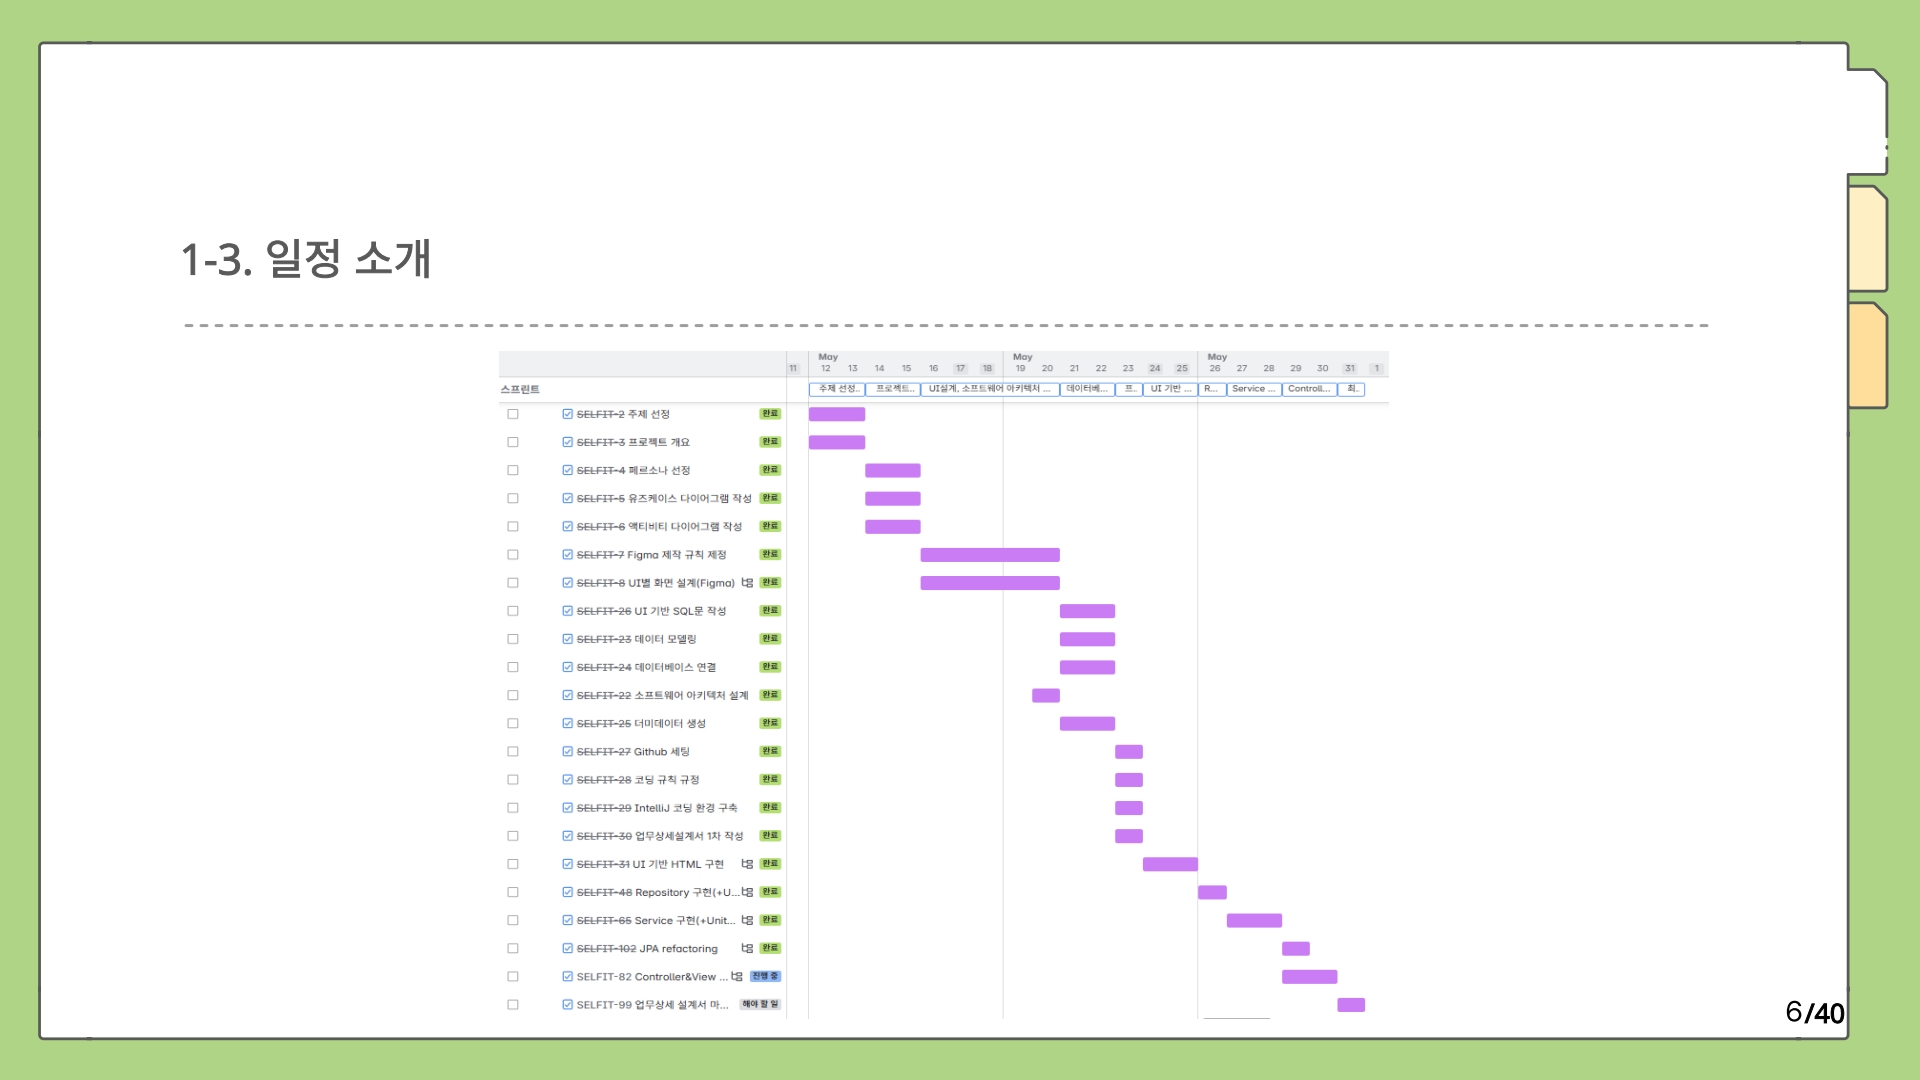This screenshot has height=1080, width=1920.
Task: Select the 'UI설계, 소프트웨어 아키텍처' sprint label
Action: coord(989,389)
